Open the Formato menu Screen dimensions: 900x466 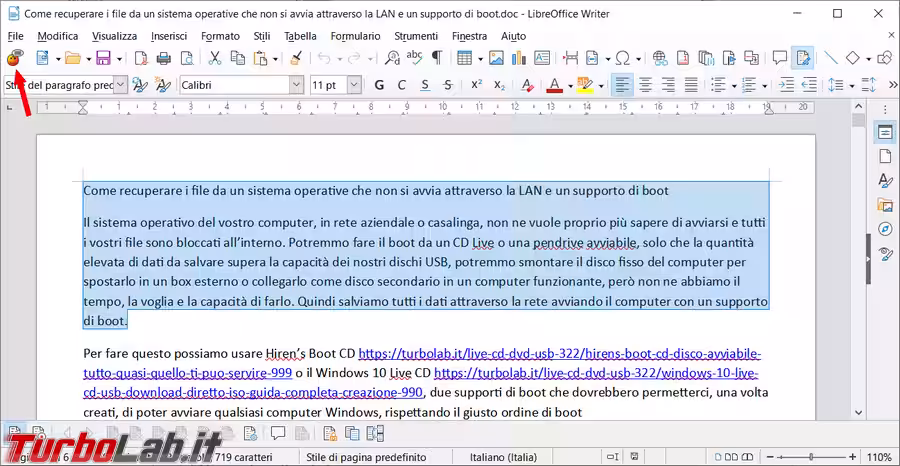[x=220, y=36]
